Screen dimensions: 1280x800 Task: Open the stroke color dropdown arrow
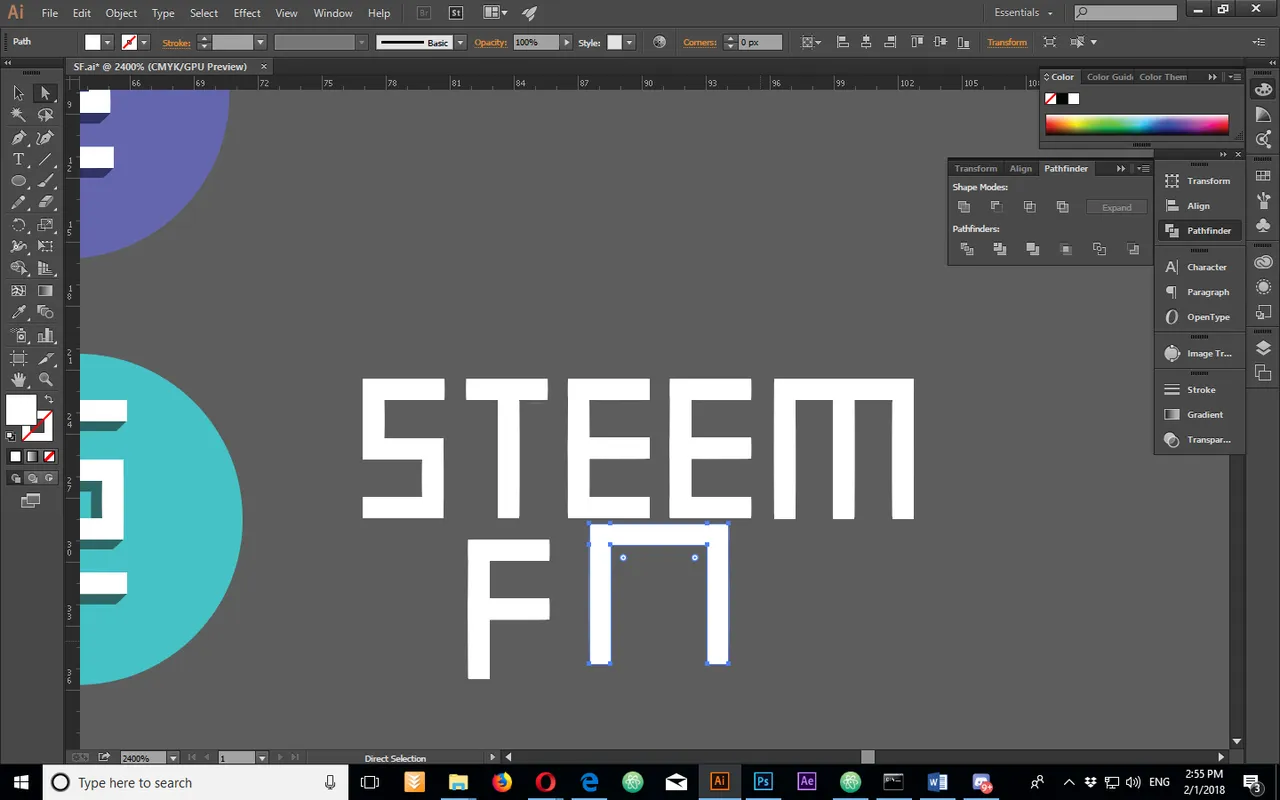tap(144, 43)
